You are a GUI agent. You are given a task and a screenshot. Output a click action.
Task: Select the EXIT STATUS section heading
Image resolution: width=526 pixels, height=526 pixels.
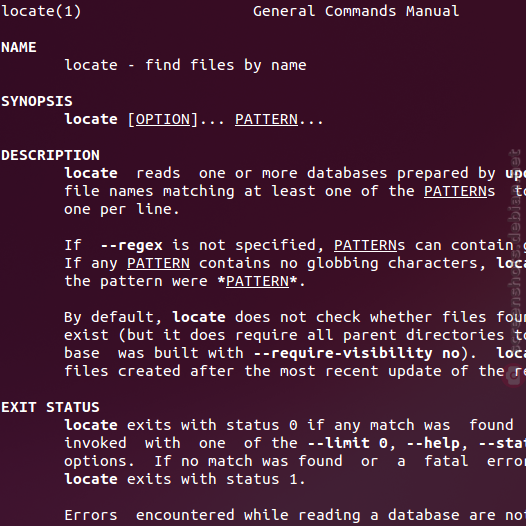coord(50,407)
